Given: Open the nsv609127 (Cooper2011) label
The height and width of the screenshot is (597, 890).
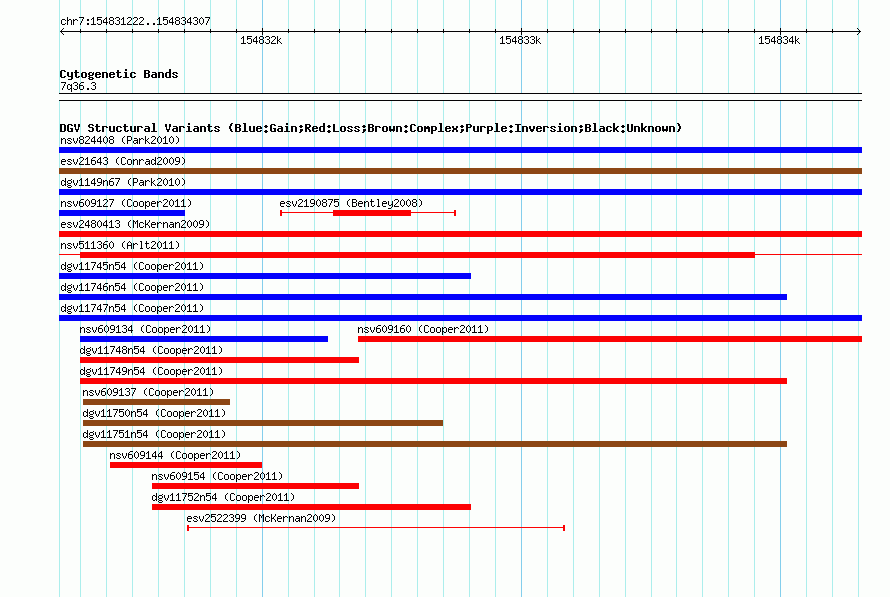Looking at the screenshot, I should tap(126, 203).
